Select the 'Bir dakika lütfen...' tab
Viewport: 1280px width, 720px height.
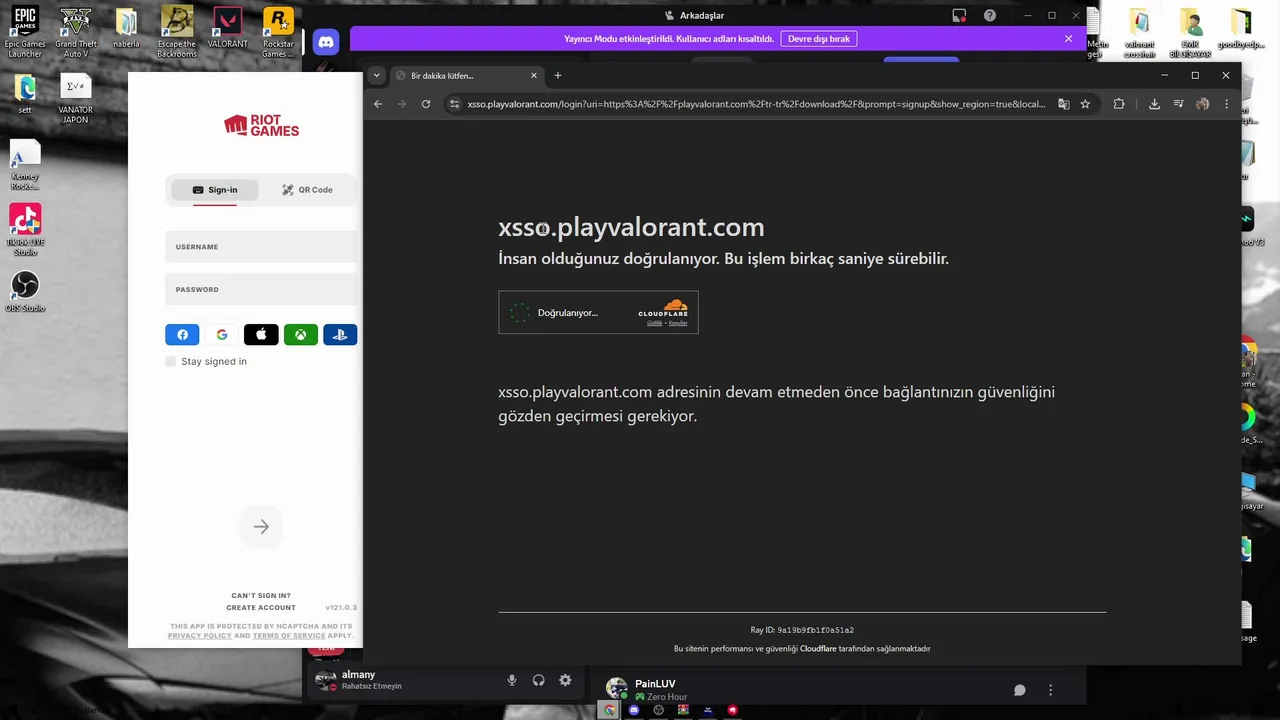(x=466, y=76)
